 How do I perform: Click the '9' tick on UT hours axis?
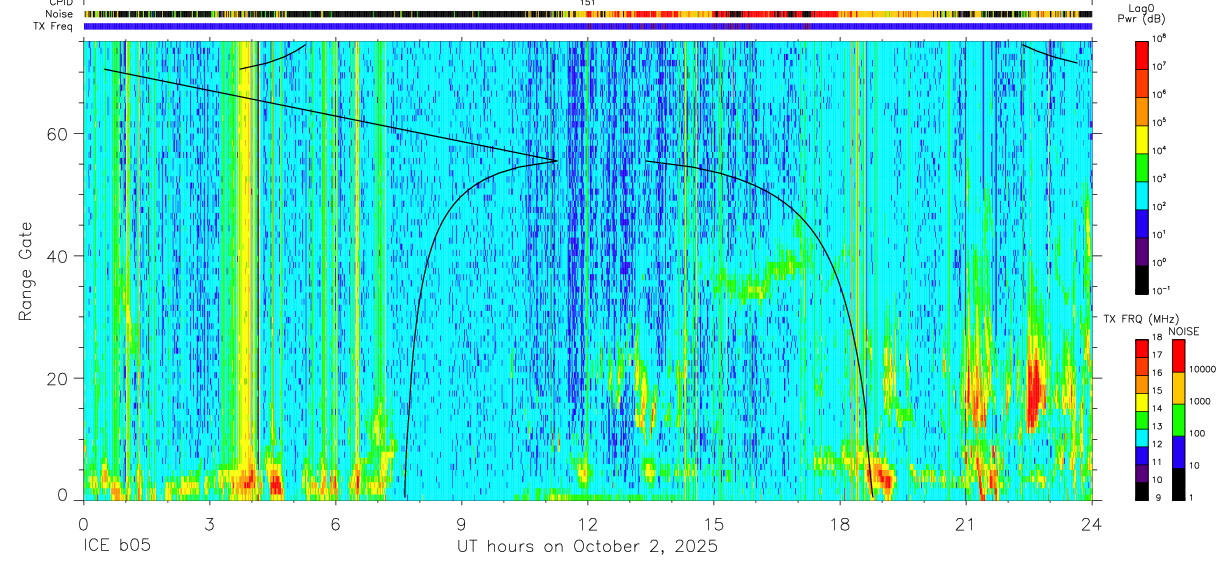point(461,523)
